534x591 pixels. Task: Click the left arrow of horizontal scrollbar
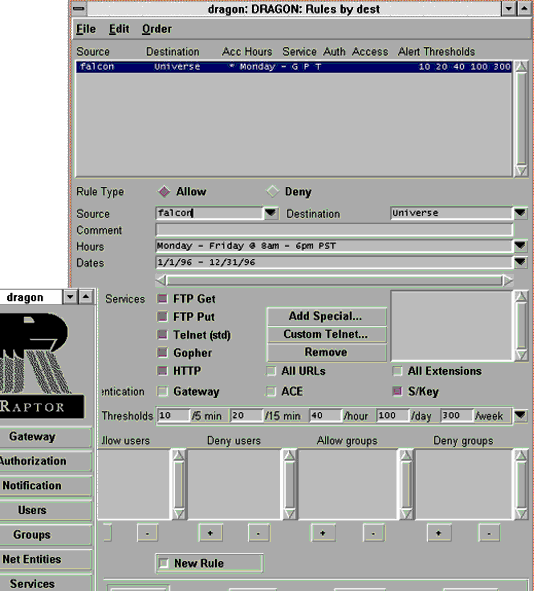point(161,280)
